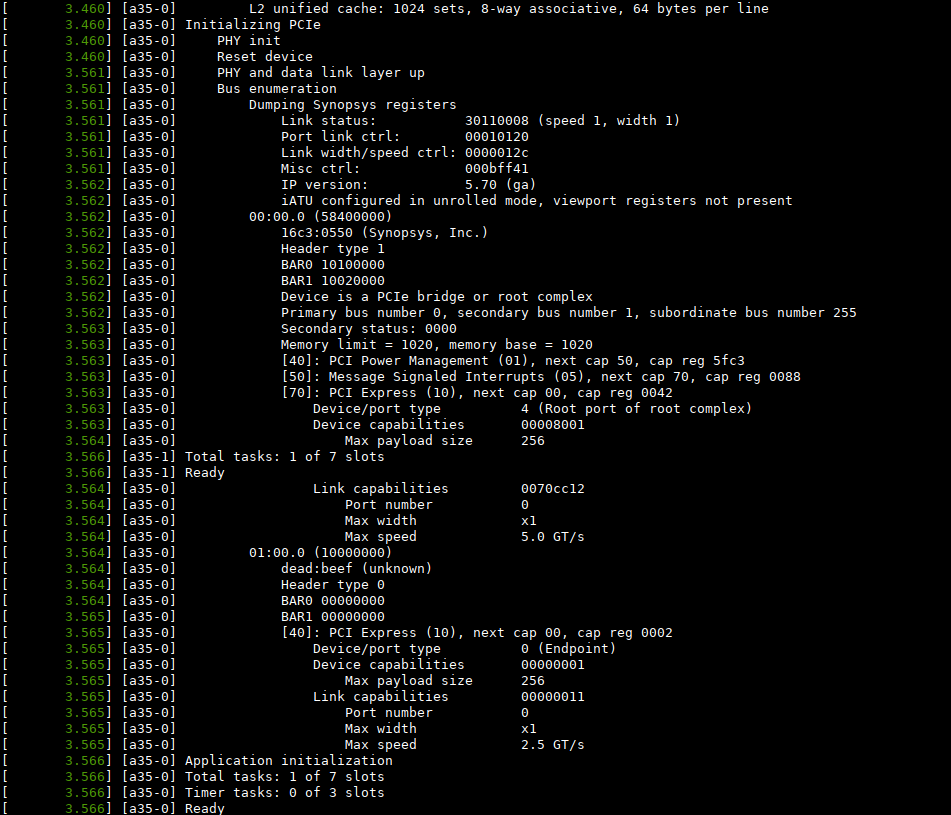
Task: Select the Link status value 30110008
Action: tap(497, 120)
